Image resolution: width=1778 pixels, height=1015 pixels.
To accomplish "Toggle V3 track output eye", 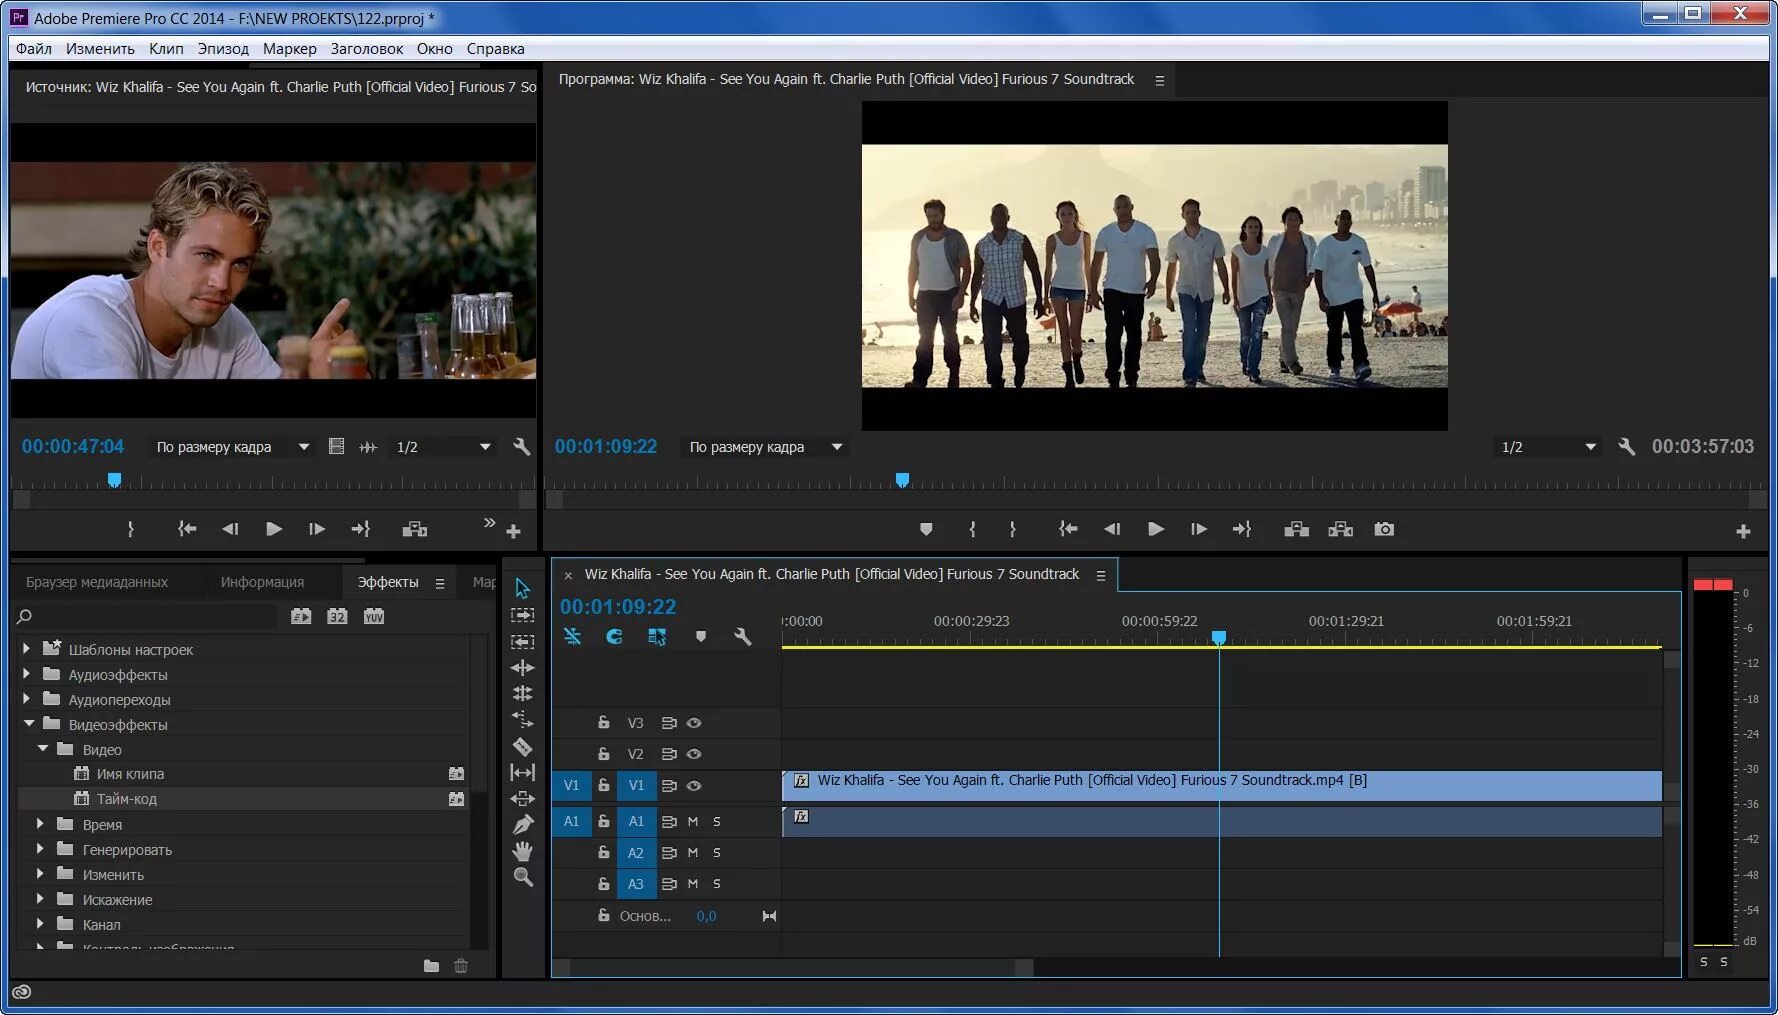I will pyautogui.click(x=694, y=723).
